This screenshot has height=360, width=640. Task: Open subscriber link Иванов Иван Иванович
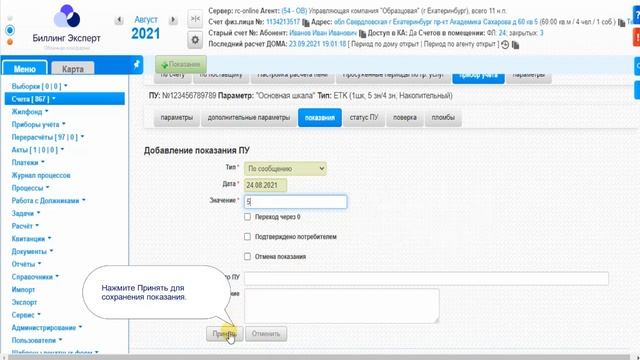coord(323,33)
